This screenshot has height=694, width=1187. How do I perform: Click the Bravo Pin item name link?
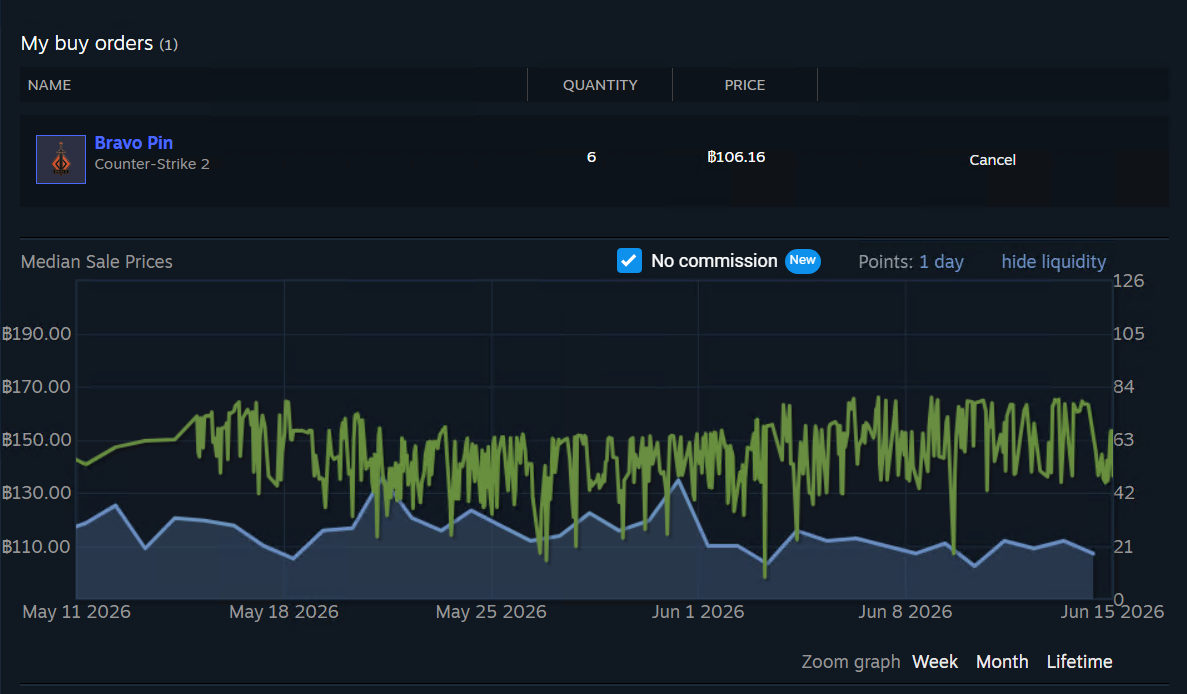(133, 142)
